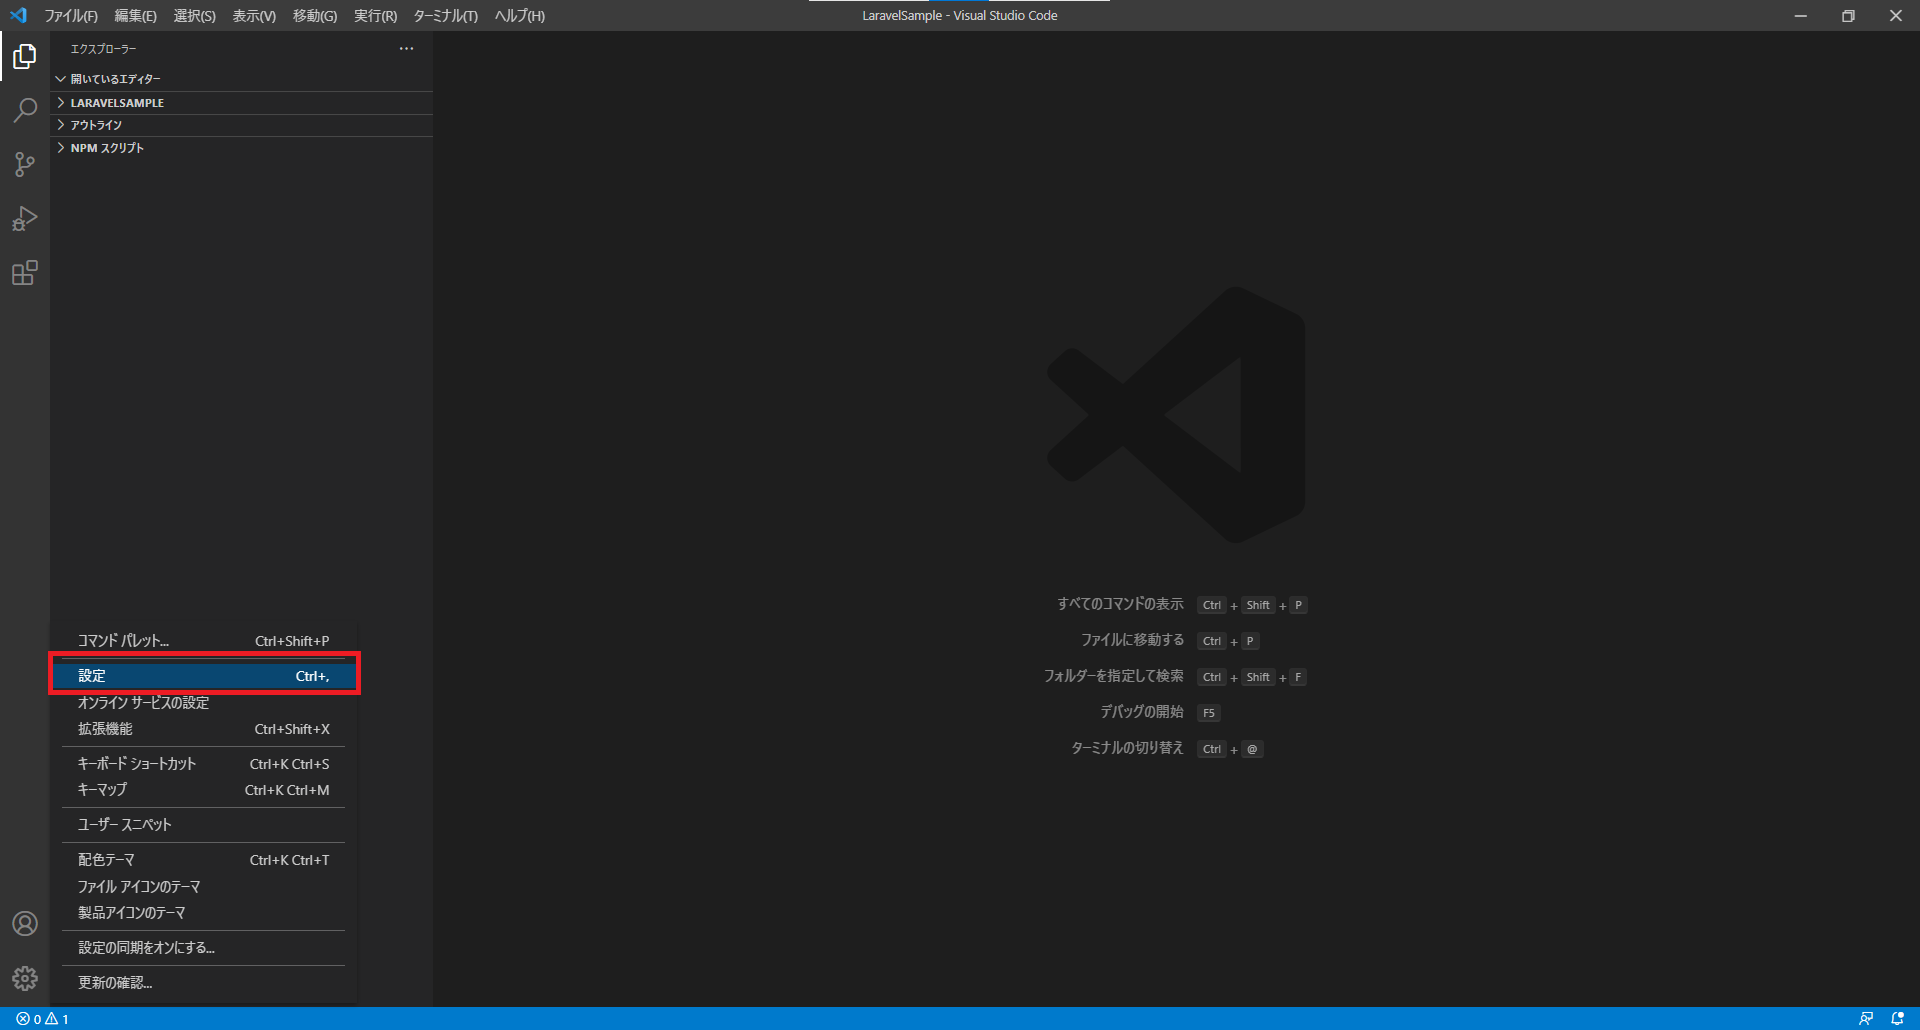Screen dimensions: 1920x1030
Task: Select 拡張機能 menu entry
Action: point(203,729)
